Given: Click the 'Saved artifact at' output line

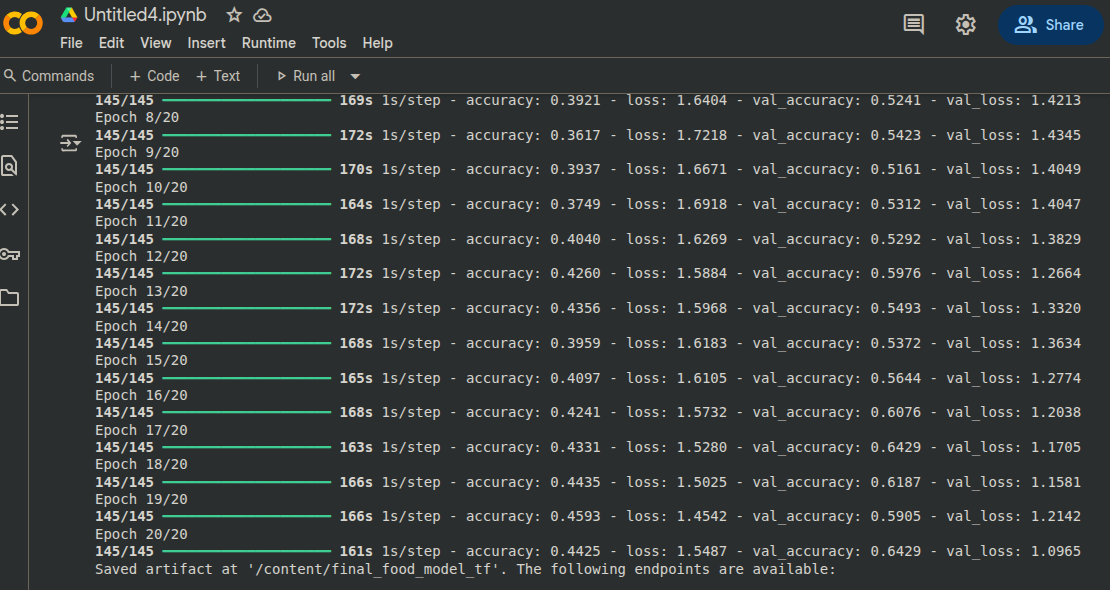Looking at the screenshot, I should [x=465, y=569].
